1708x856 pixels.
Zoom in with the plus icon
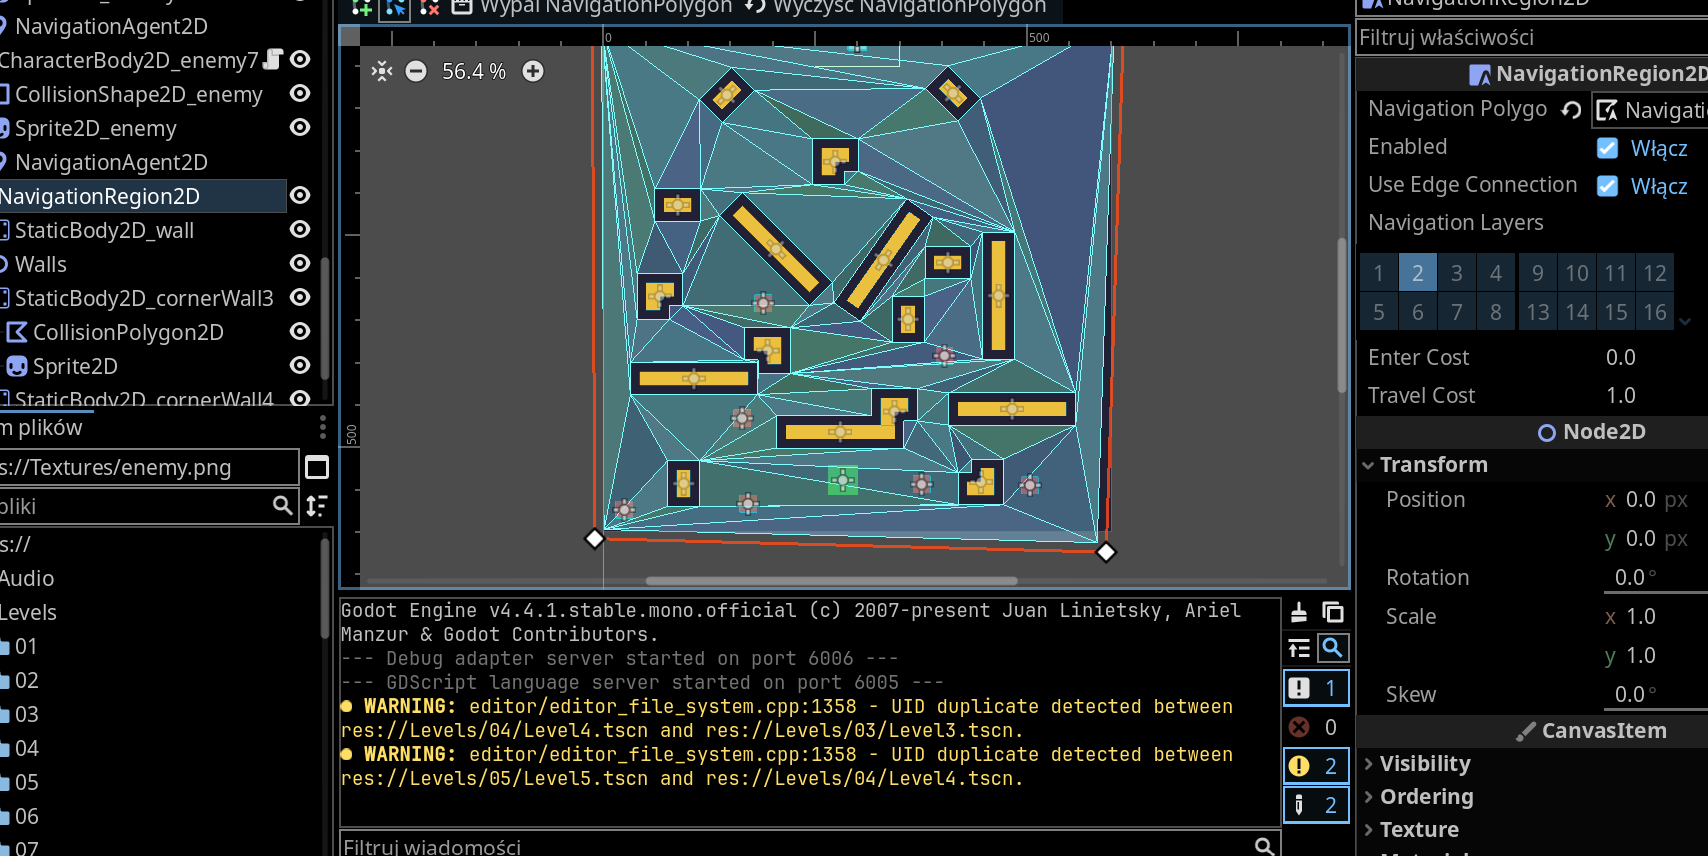point(533,71)
